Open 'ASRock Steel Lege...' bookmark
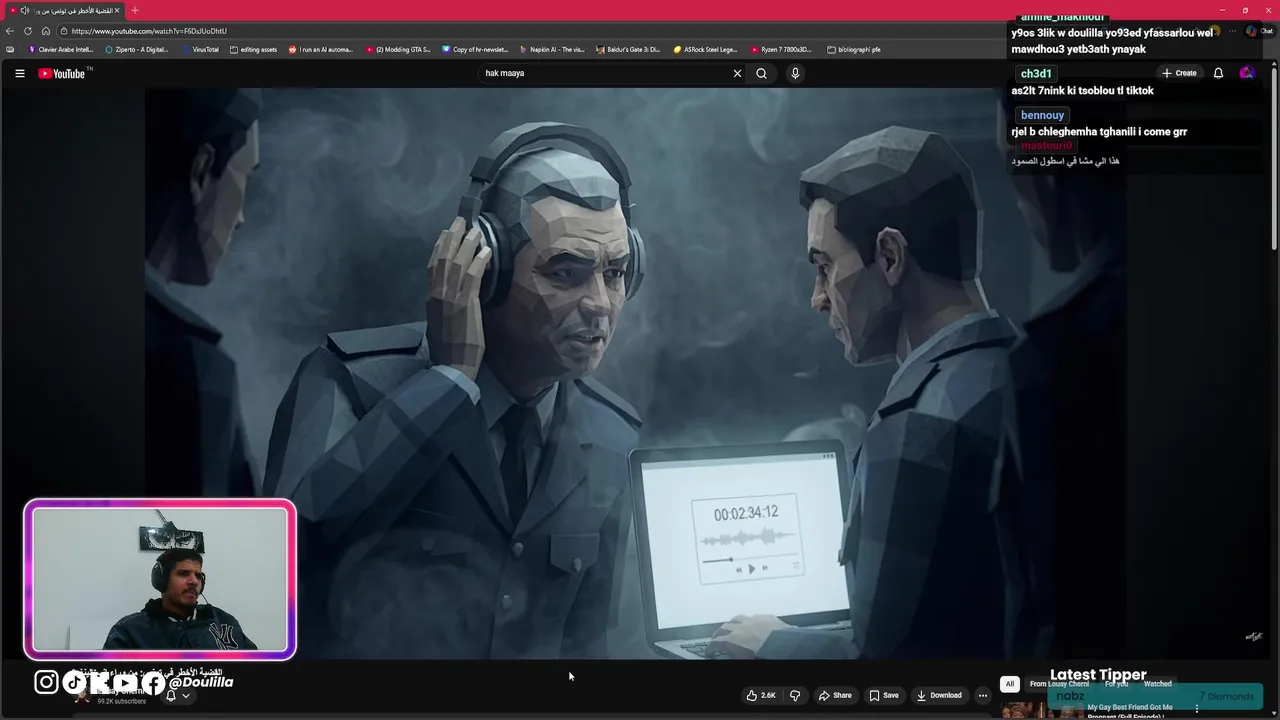The width and height of the screenshot is (1280, 720). 706,49
